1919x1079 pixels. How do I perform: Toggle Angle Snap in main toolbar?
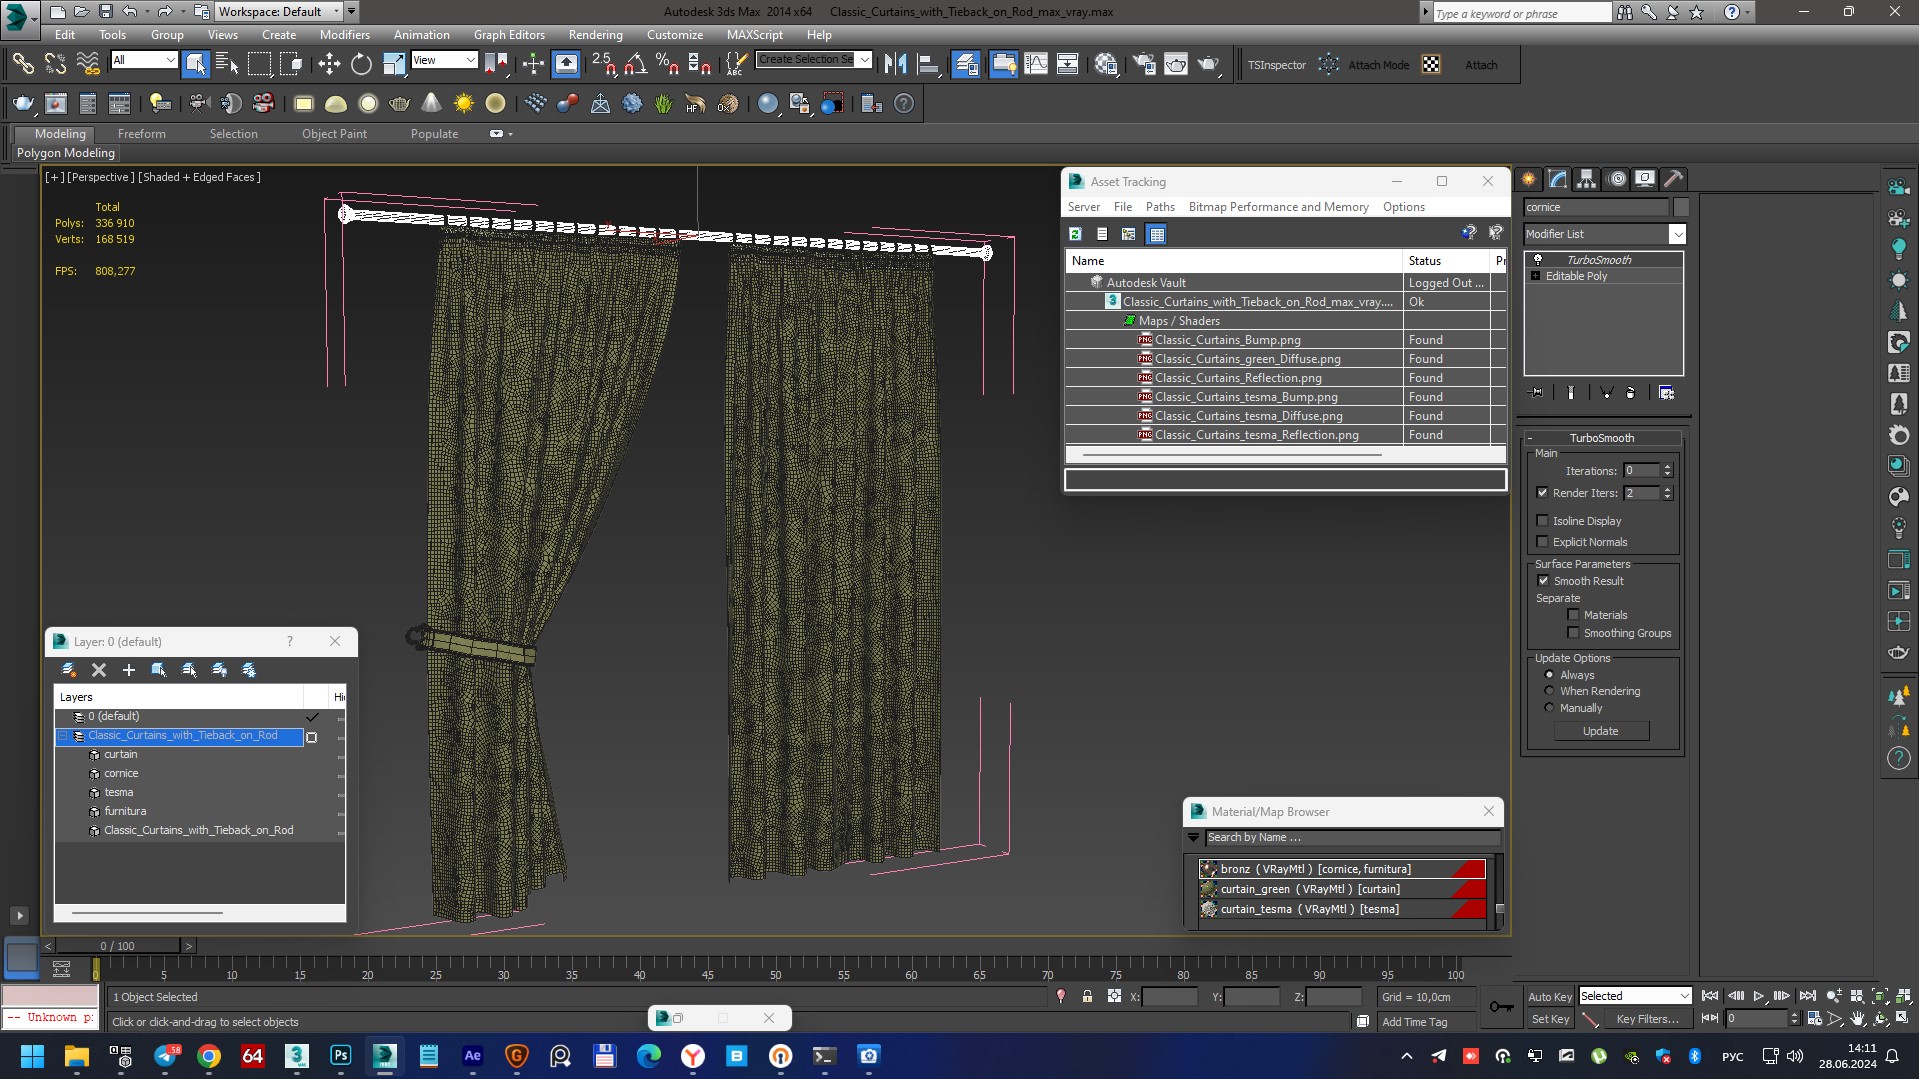pyautogui.click(x=635, y=64)
